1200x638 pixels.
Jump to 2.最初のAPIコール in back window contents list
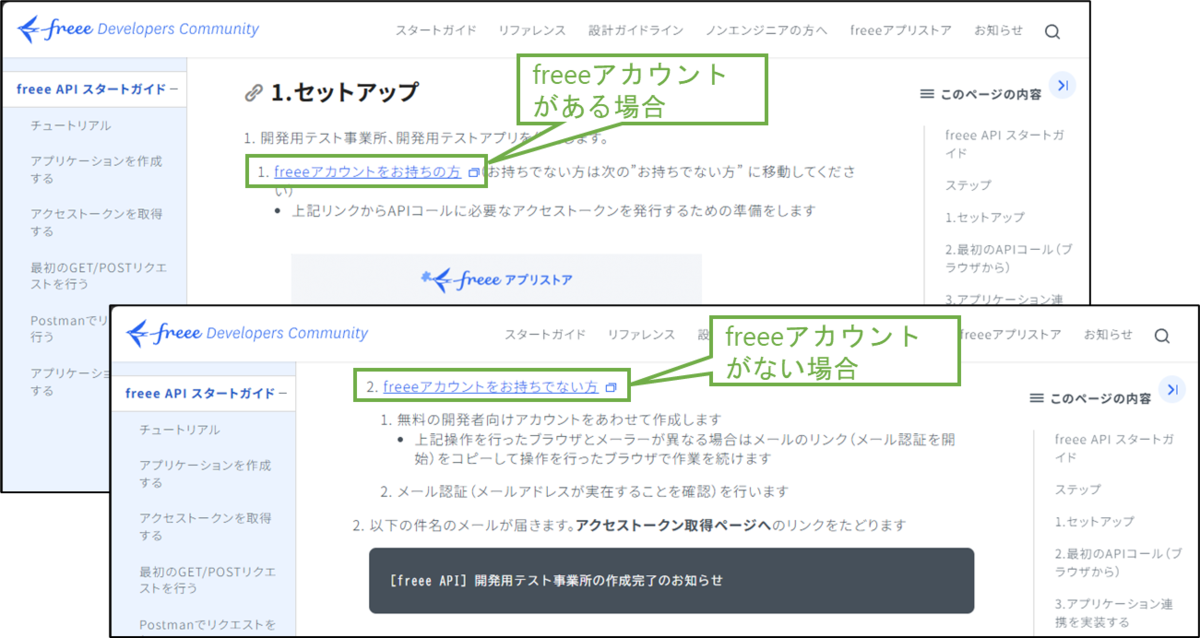[x=1008, y=258]
